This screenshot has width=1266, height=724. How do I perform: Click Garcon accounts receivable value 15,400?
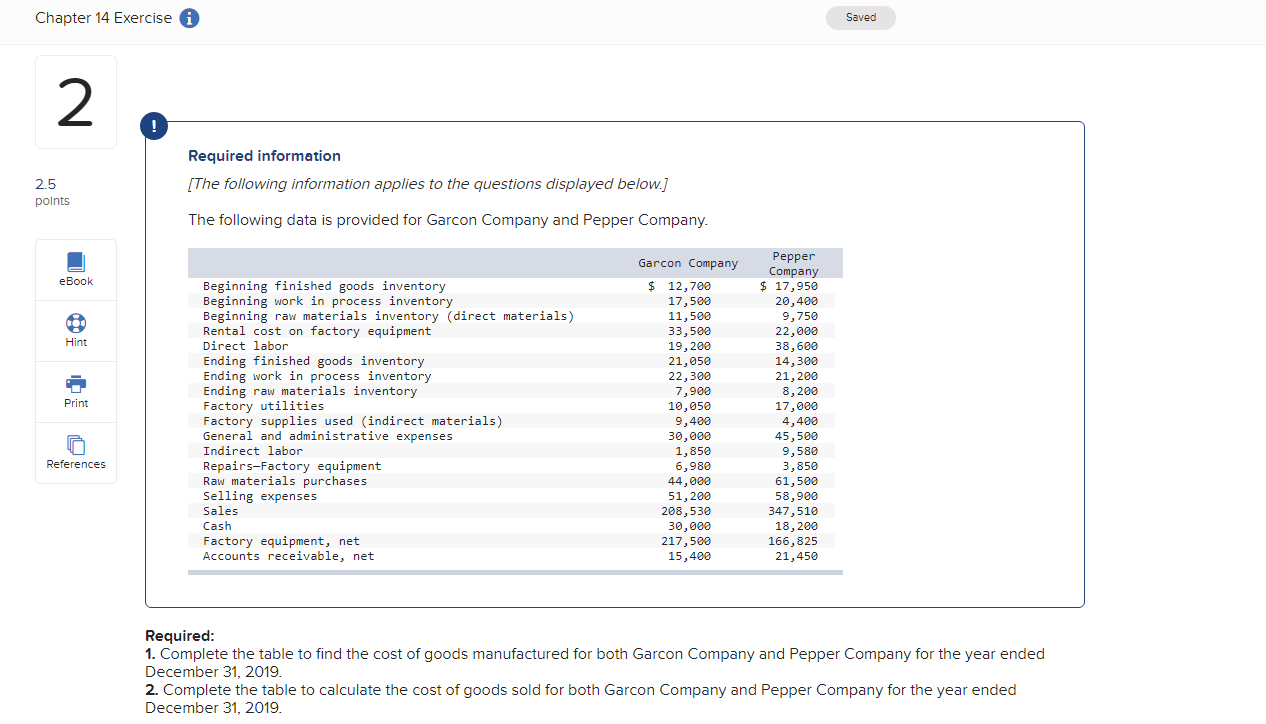(692, 556)
